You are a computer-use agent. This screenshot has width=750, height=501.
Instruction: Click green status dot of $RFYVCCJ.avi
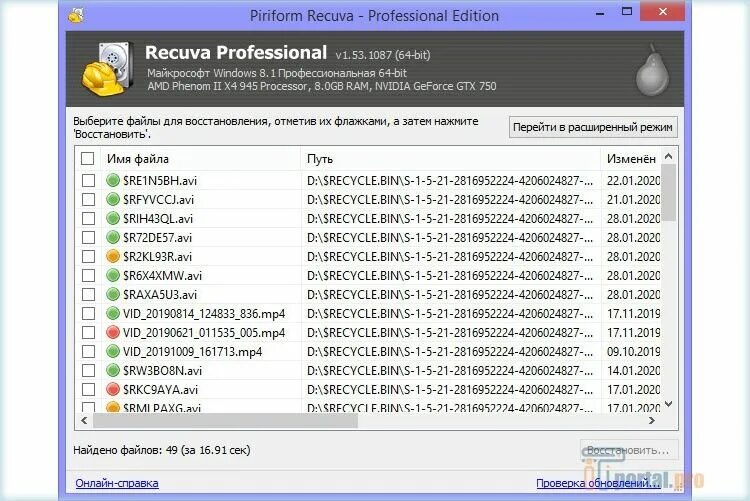pyautogui.click(x=113, y=200)
